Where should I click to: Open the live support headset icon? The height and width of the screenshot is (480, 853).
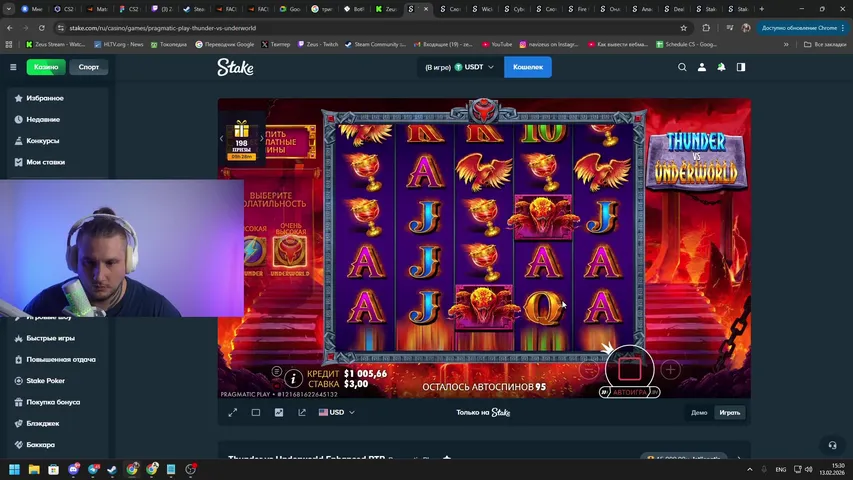(832, 445)
